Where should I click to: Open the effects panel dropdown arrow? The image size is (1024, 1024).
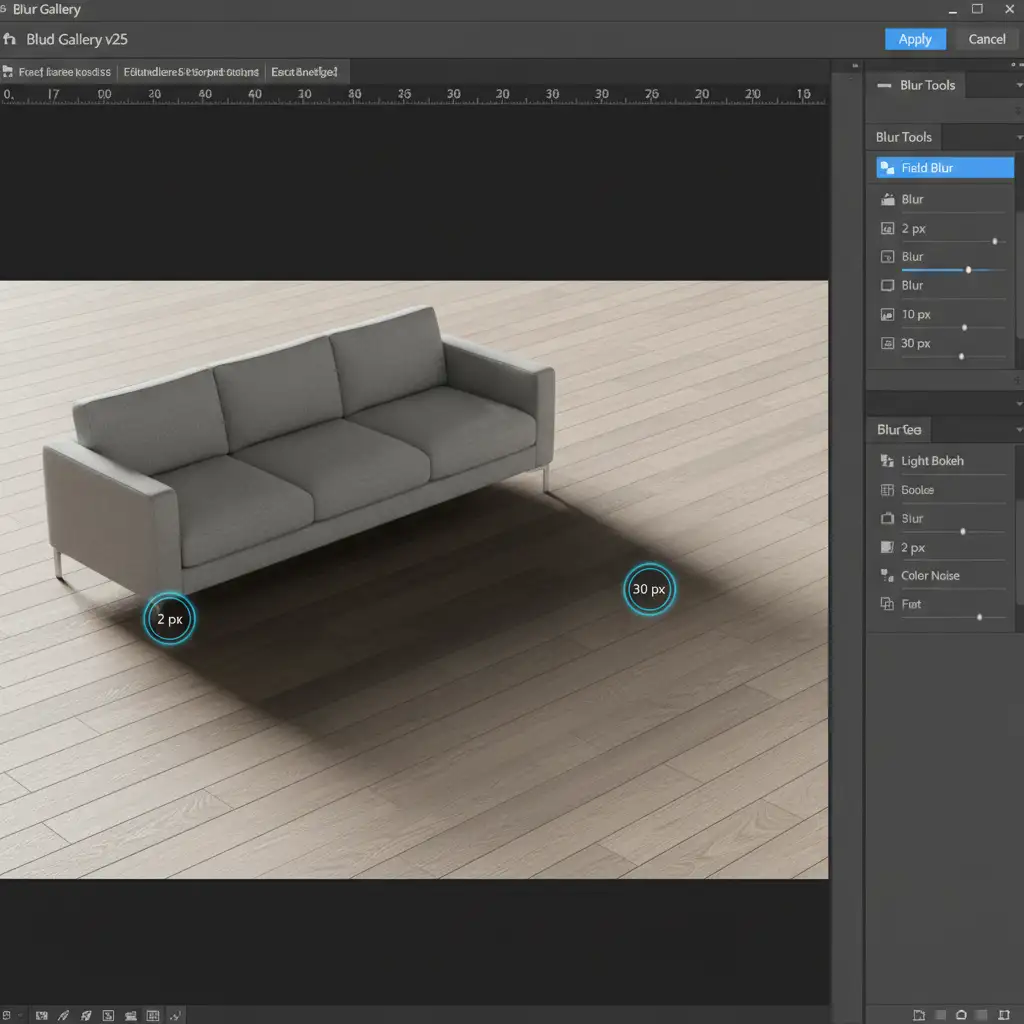pos(1018,430)
